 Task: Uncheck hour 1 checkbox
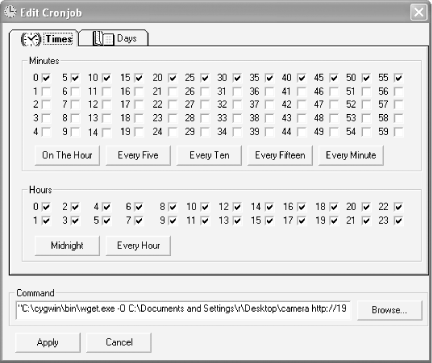[x=46, y=221]
